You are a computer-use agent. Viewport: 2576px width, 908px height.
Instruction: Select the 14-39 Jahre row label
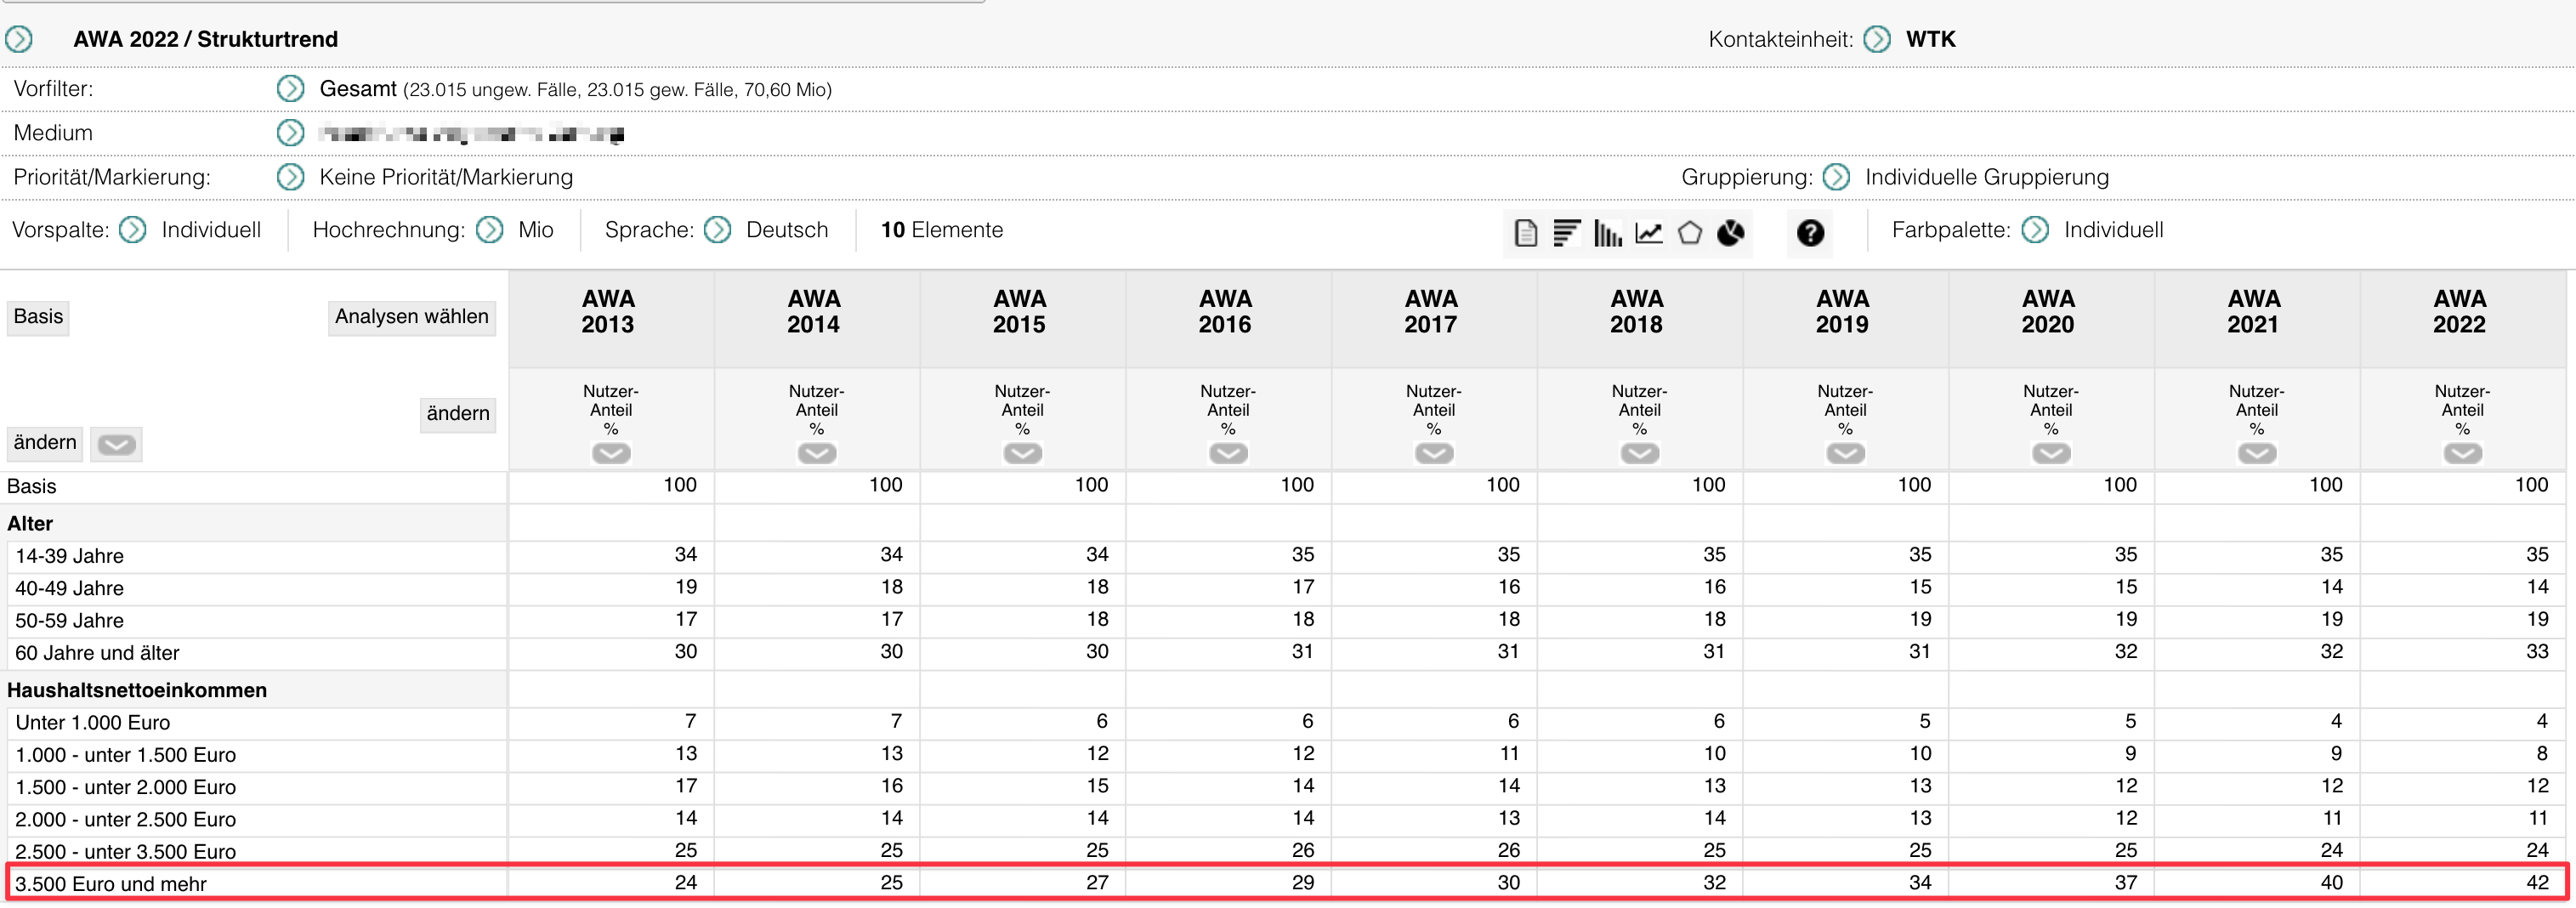[70, 556]
